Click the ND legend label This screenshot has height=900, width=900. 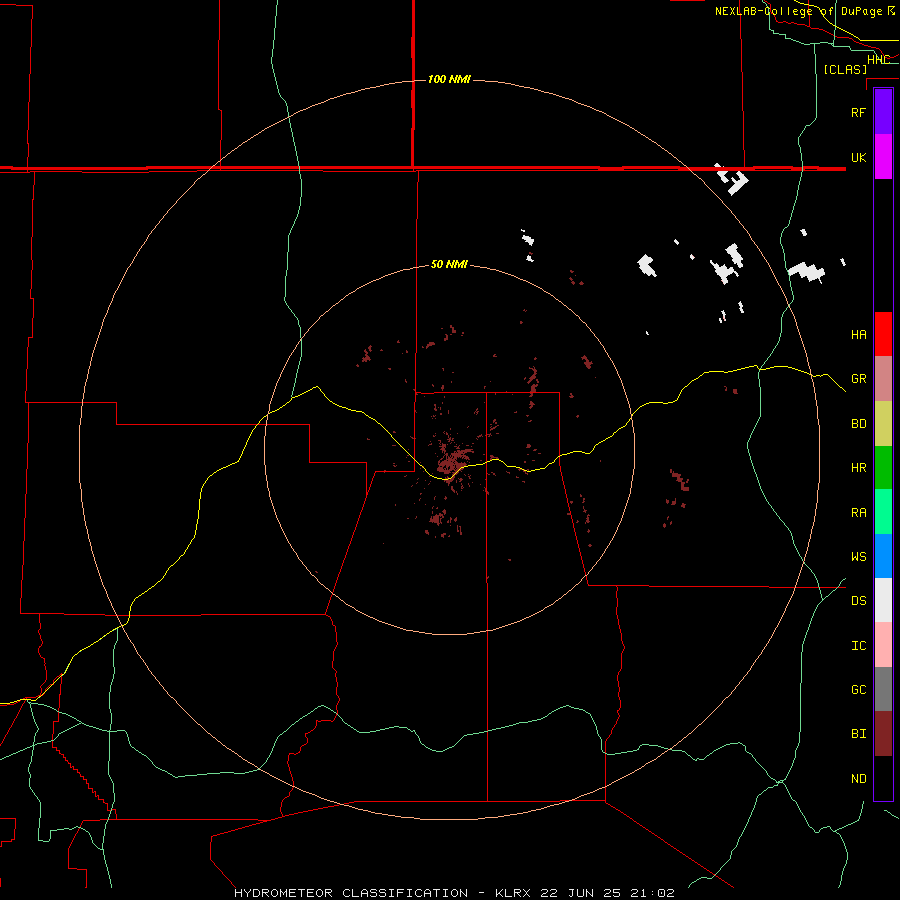tap(858, 779)
